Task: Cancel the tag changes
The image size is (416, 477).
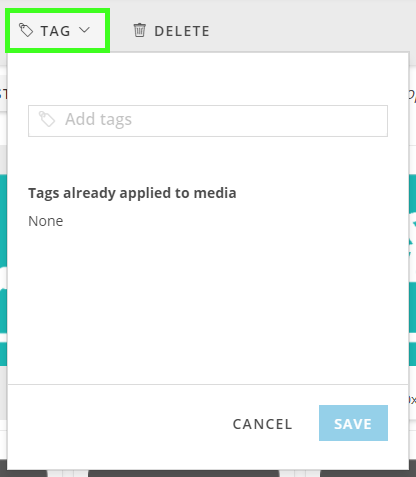Action: 262,424
